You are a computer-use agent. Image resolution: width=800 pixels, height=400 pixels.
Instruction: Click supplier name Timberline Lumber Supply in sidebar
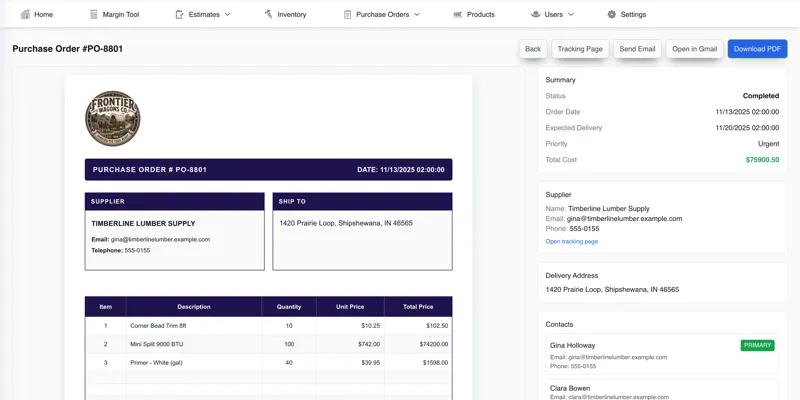609,209
